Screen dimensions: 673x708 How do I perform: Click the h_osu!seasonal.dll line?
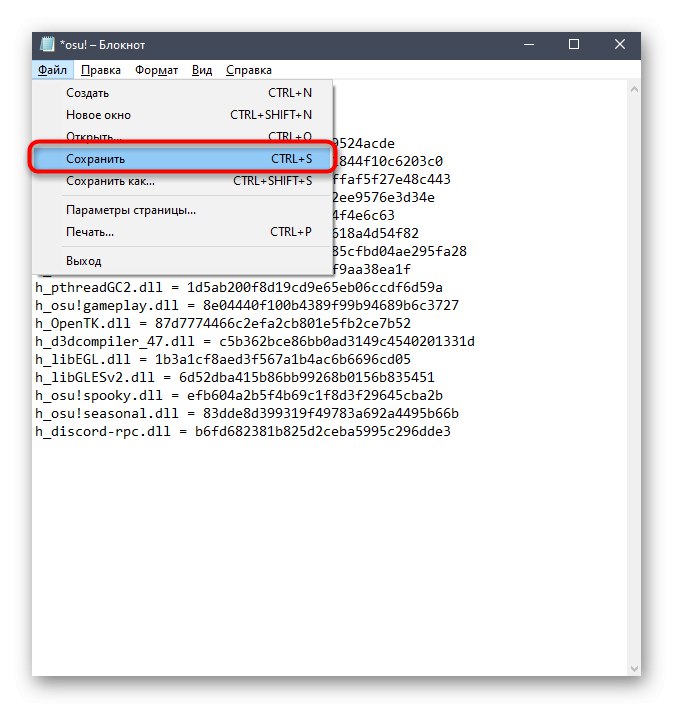click(247, 414)
